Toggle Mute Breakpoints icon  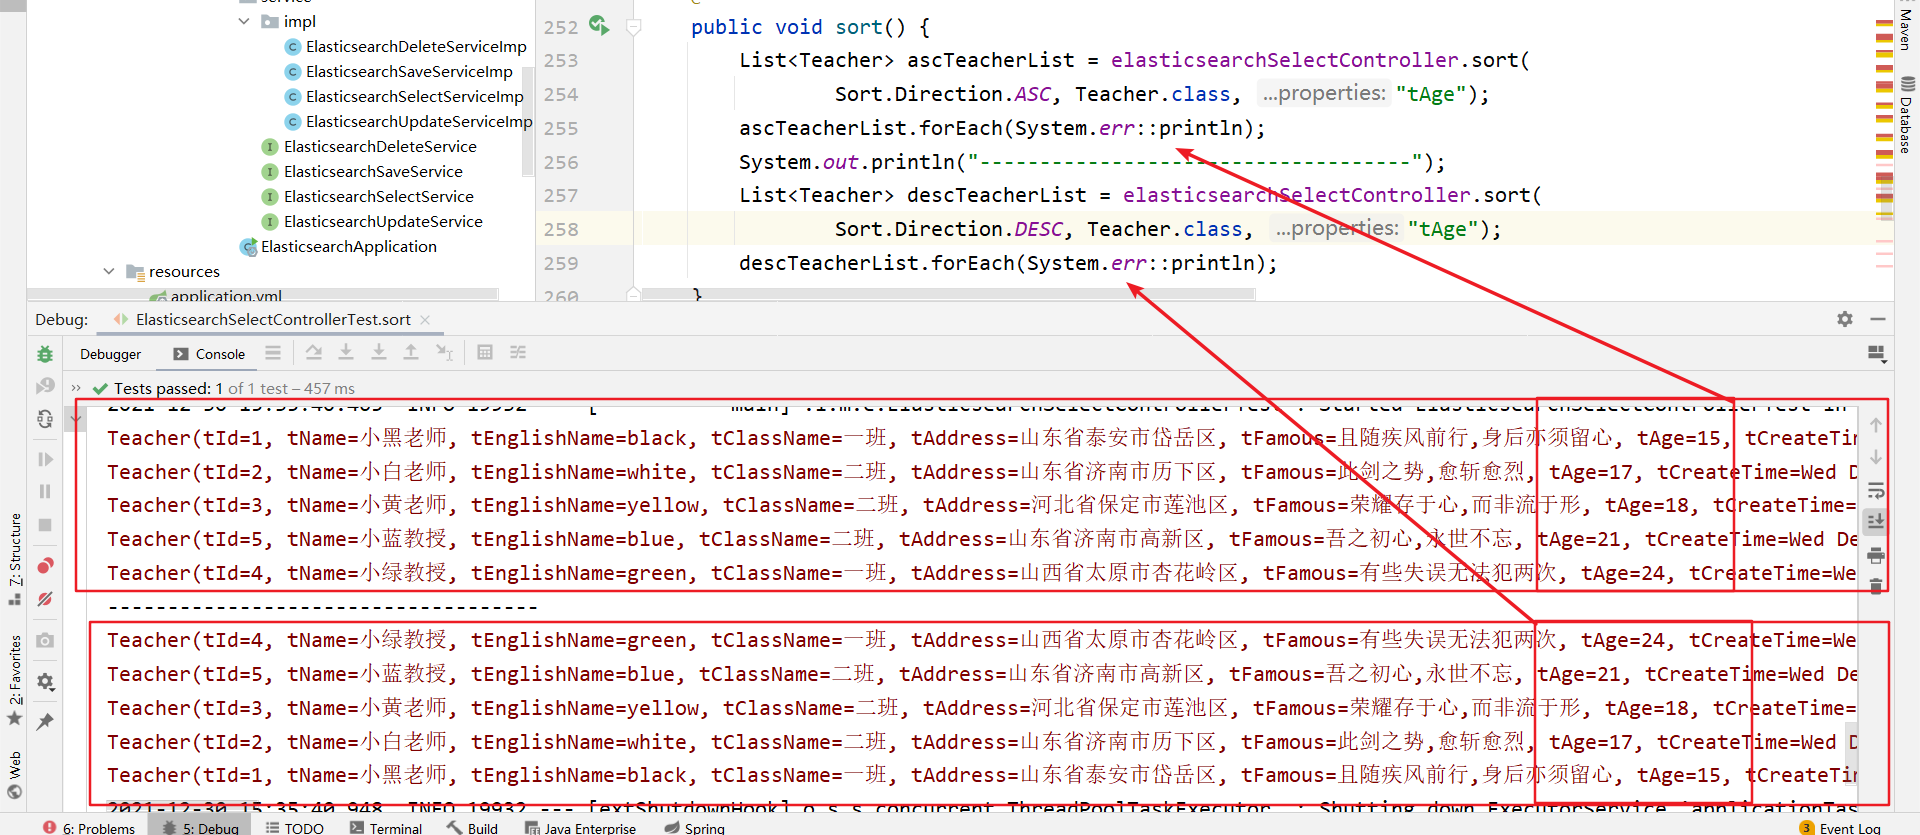45,599
